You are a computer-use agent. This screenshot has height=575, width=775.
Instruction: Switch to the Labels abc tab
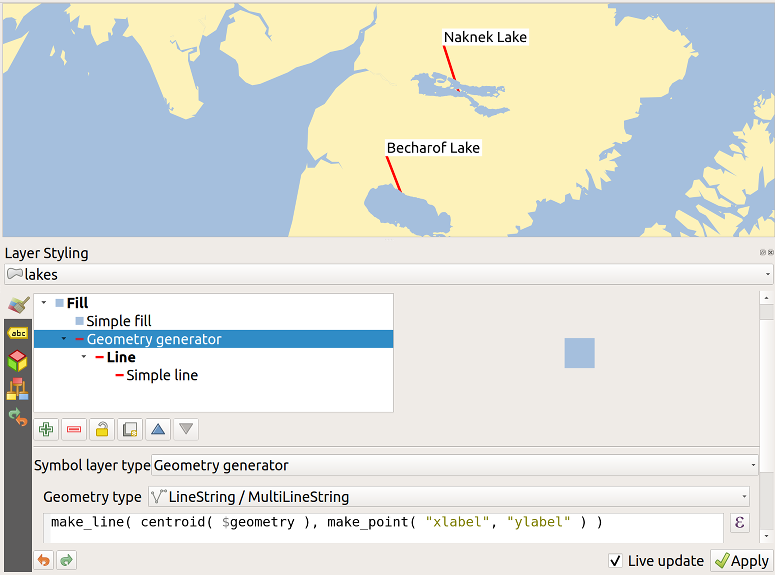17,333
